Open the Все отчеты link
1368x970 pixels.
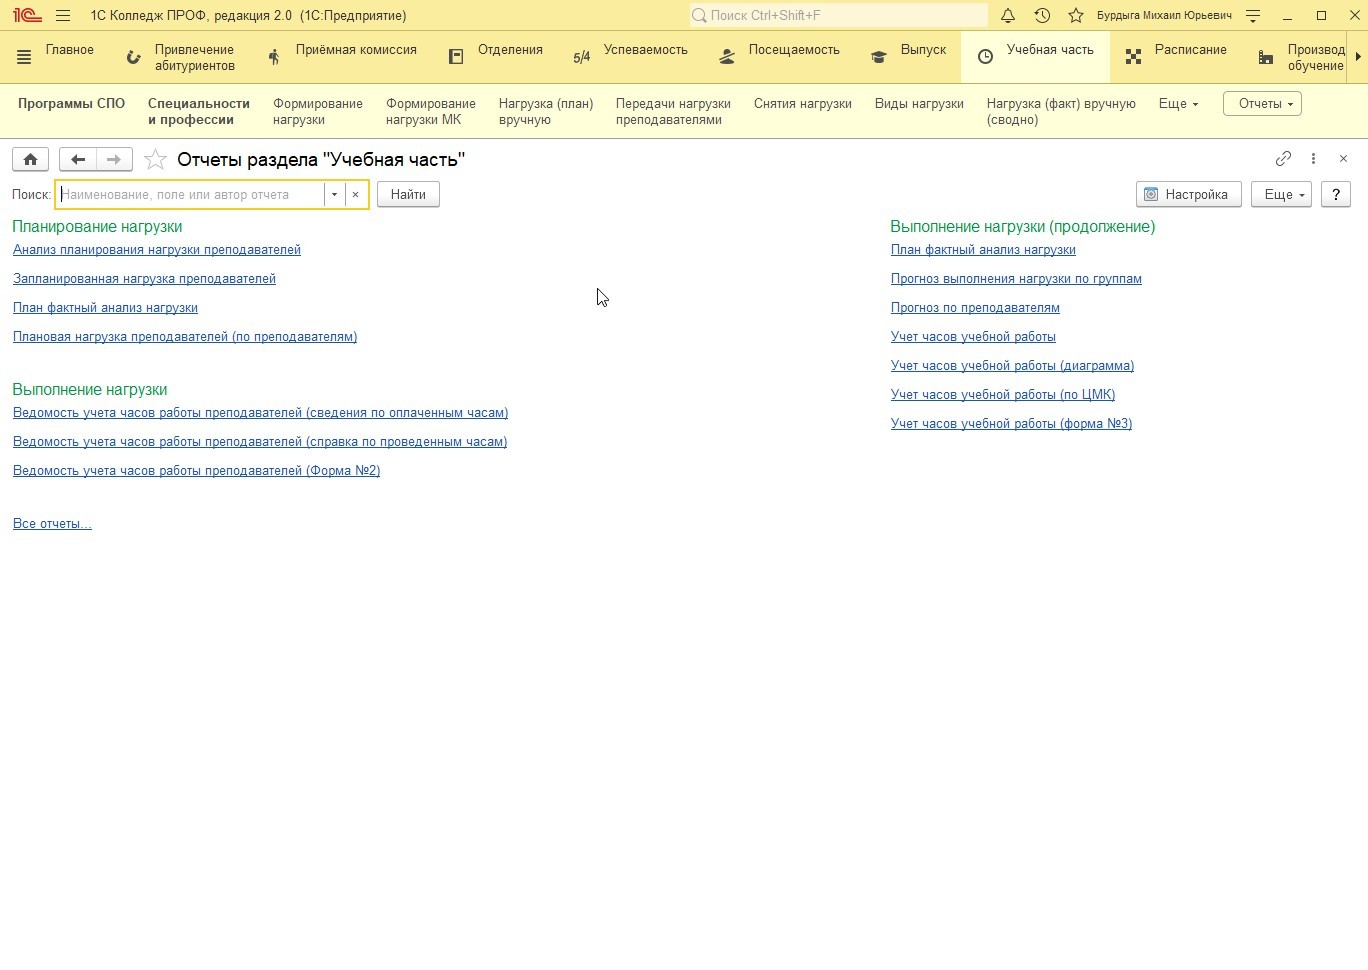pyautogui.click(x=52, y=524)
